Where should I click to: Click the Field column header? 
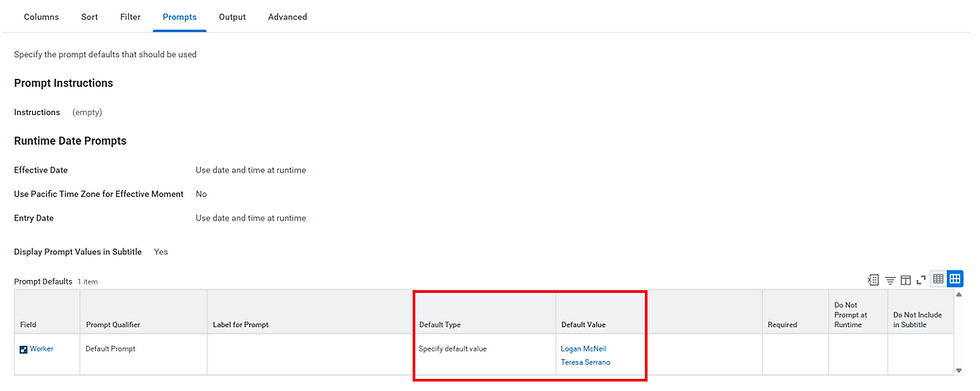[47, 312]
